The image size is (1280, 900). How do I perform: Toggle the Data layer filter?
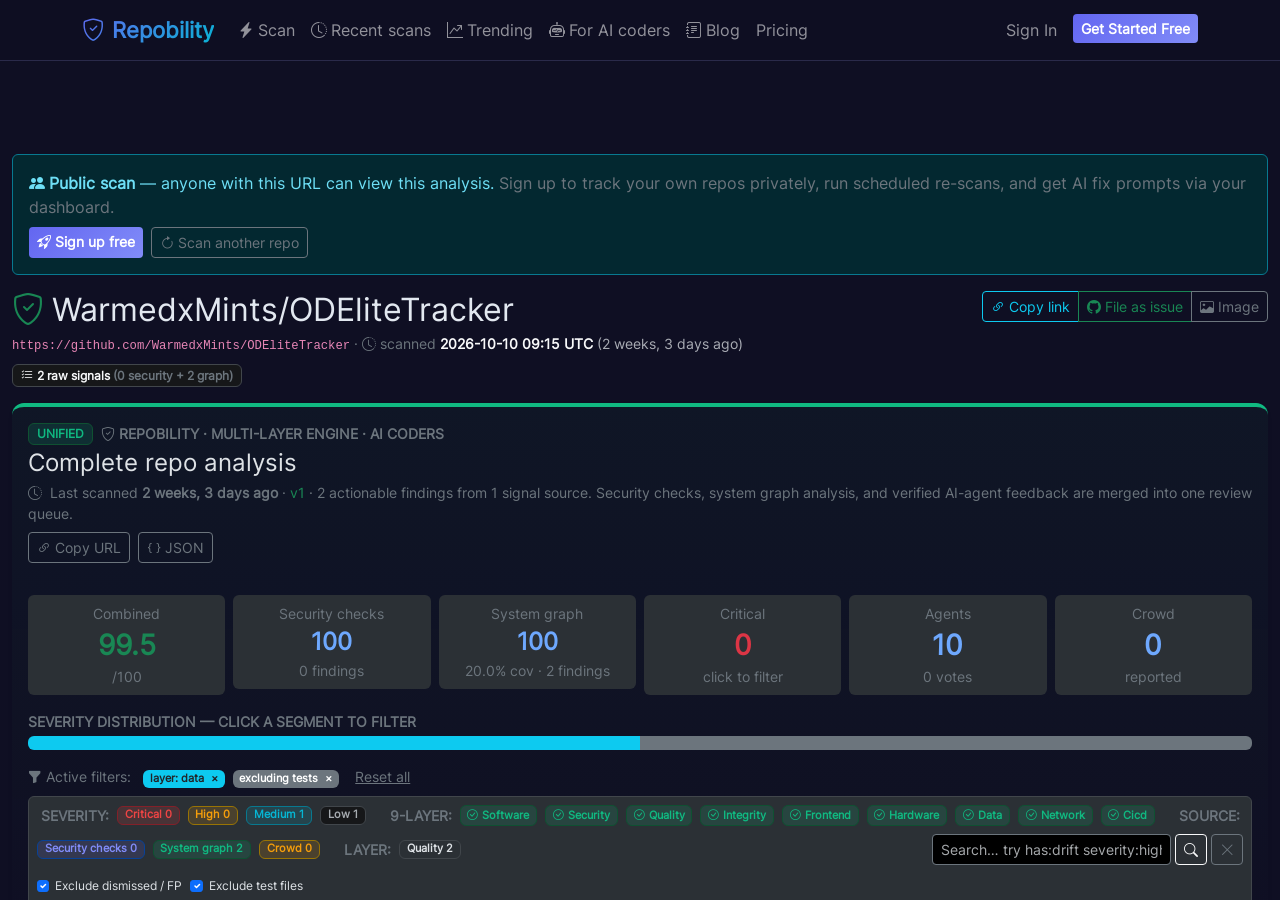coord(982,816)
